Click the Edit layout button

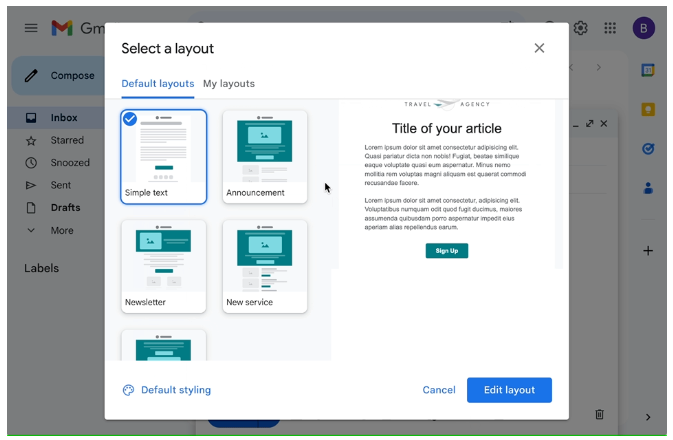click(509, 390)
